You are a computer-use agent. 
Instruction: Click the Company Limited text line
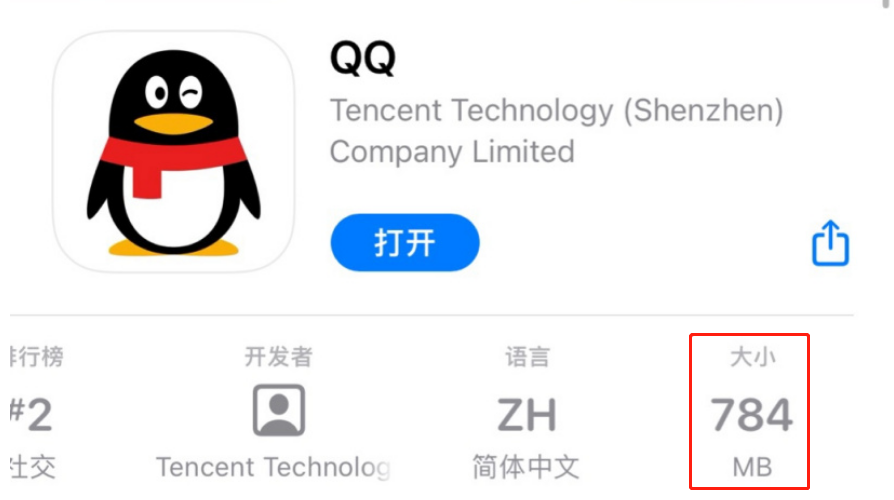point(452,152)
